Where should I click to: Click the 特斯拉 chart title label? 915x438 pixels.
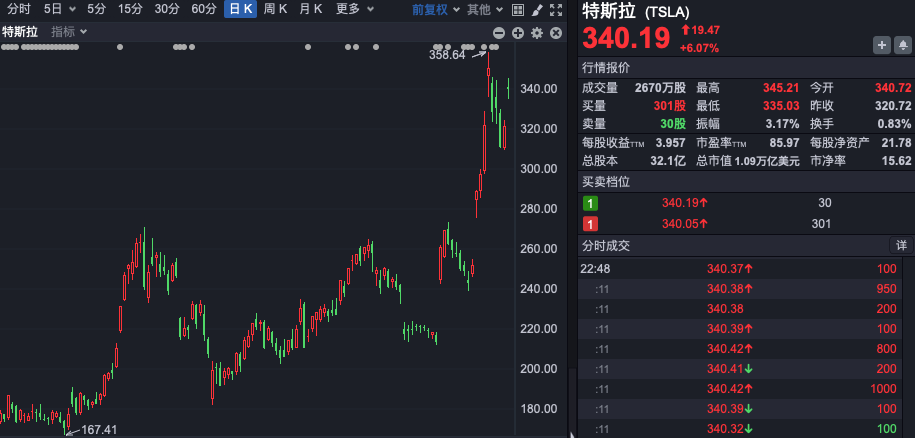click(20, 32)
